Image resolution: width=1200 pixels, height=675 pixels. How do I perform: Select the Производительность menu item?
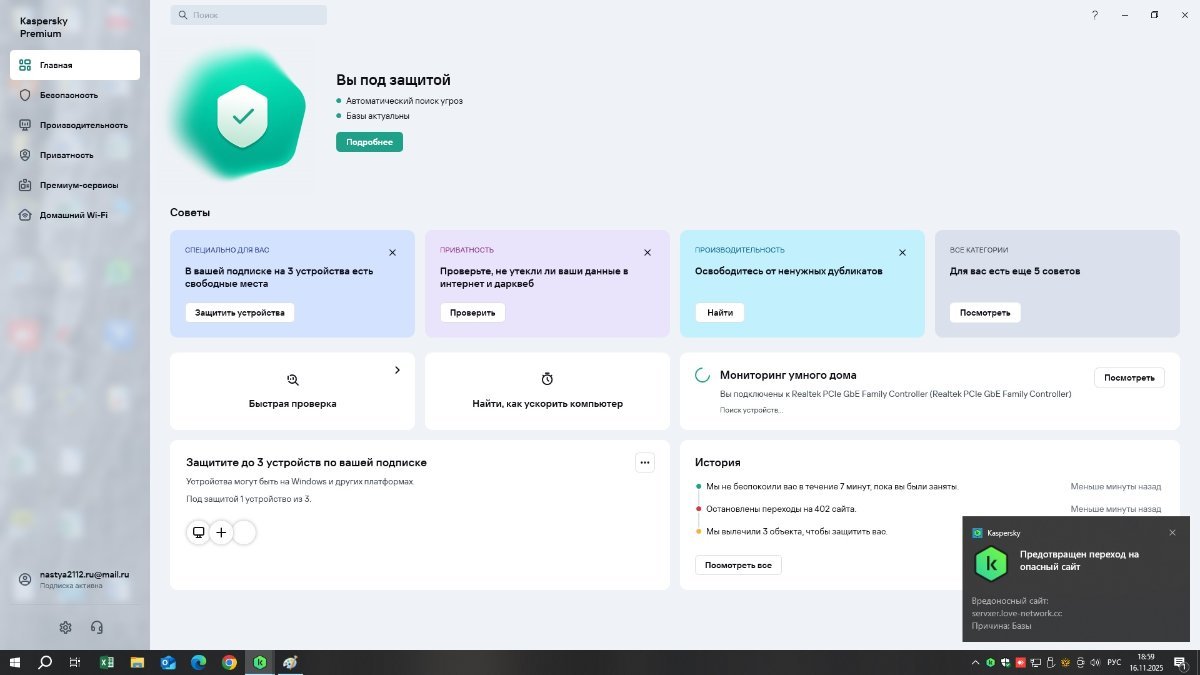[75, 125]
